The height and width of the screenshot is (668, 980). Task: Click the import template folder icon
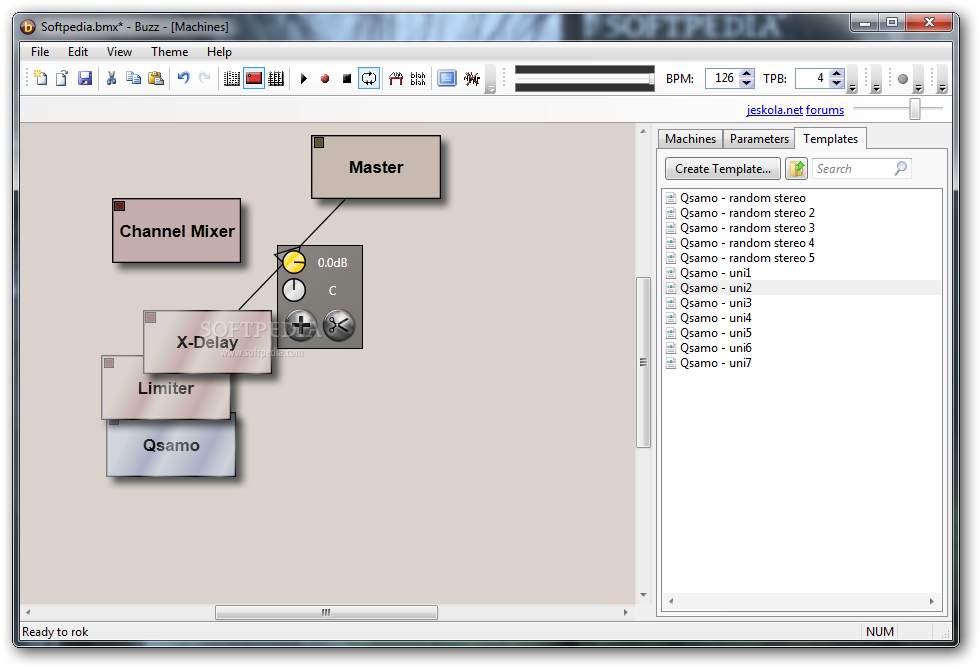pos(796,169)
